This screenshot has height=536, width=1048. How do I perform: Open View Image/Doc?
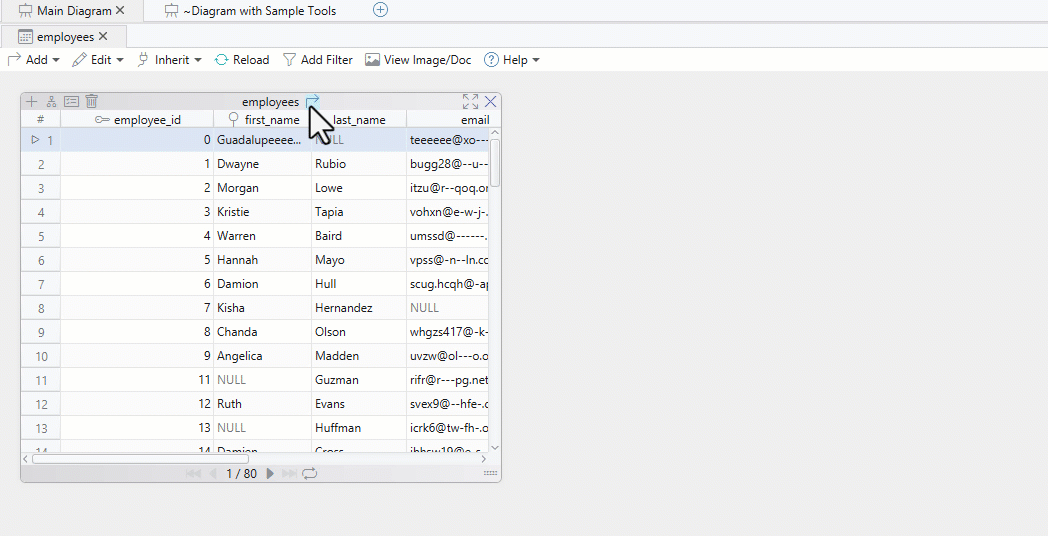418,59
